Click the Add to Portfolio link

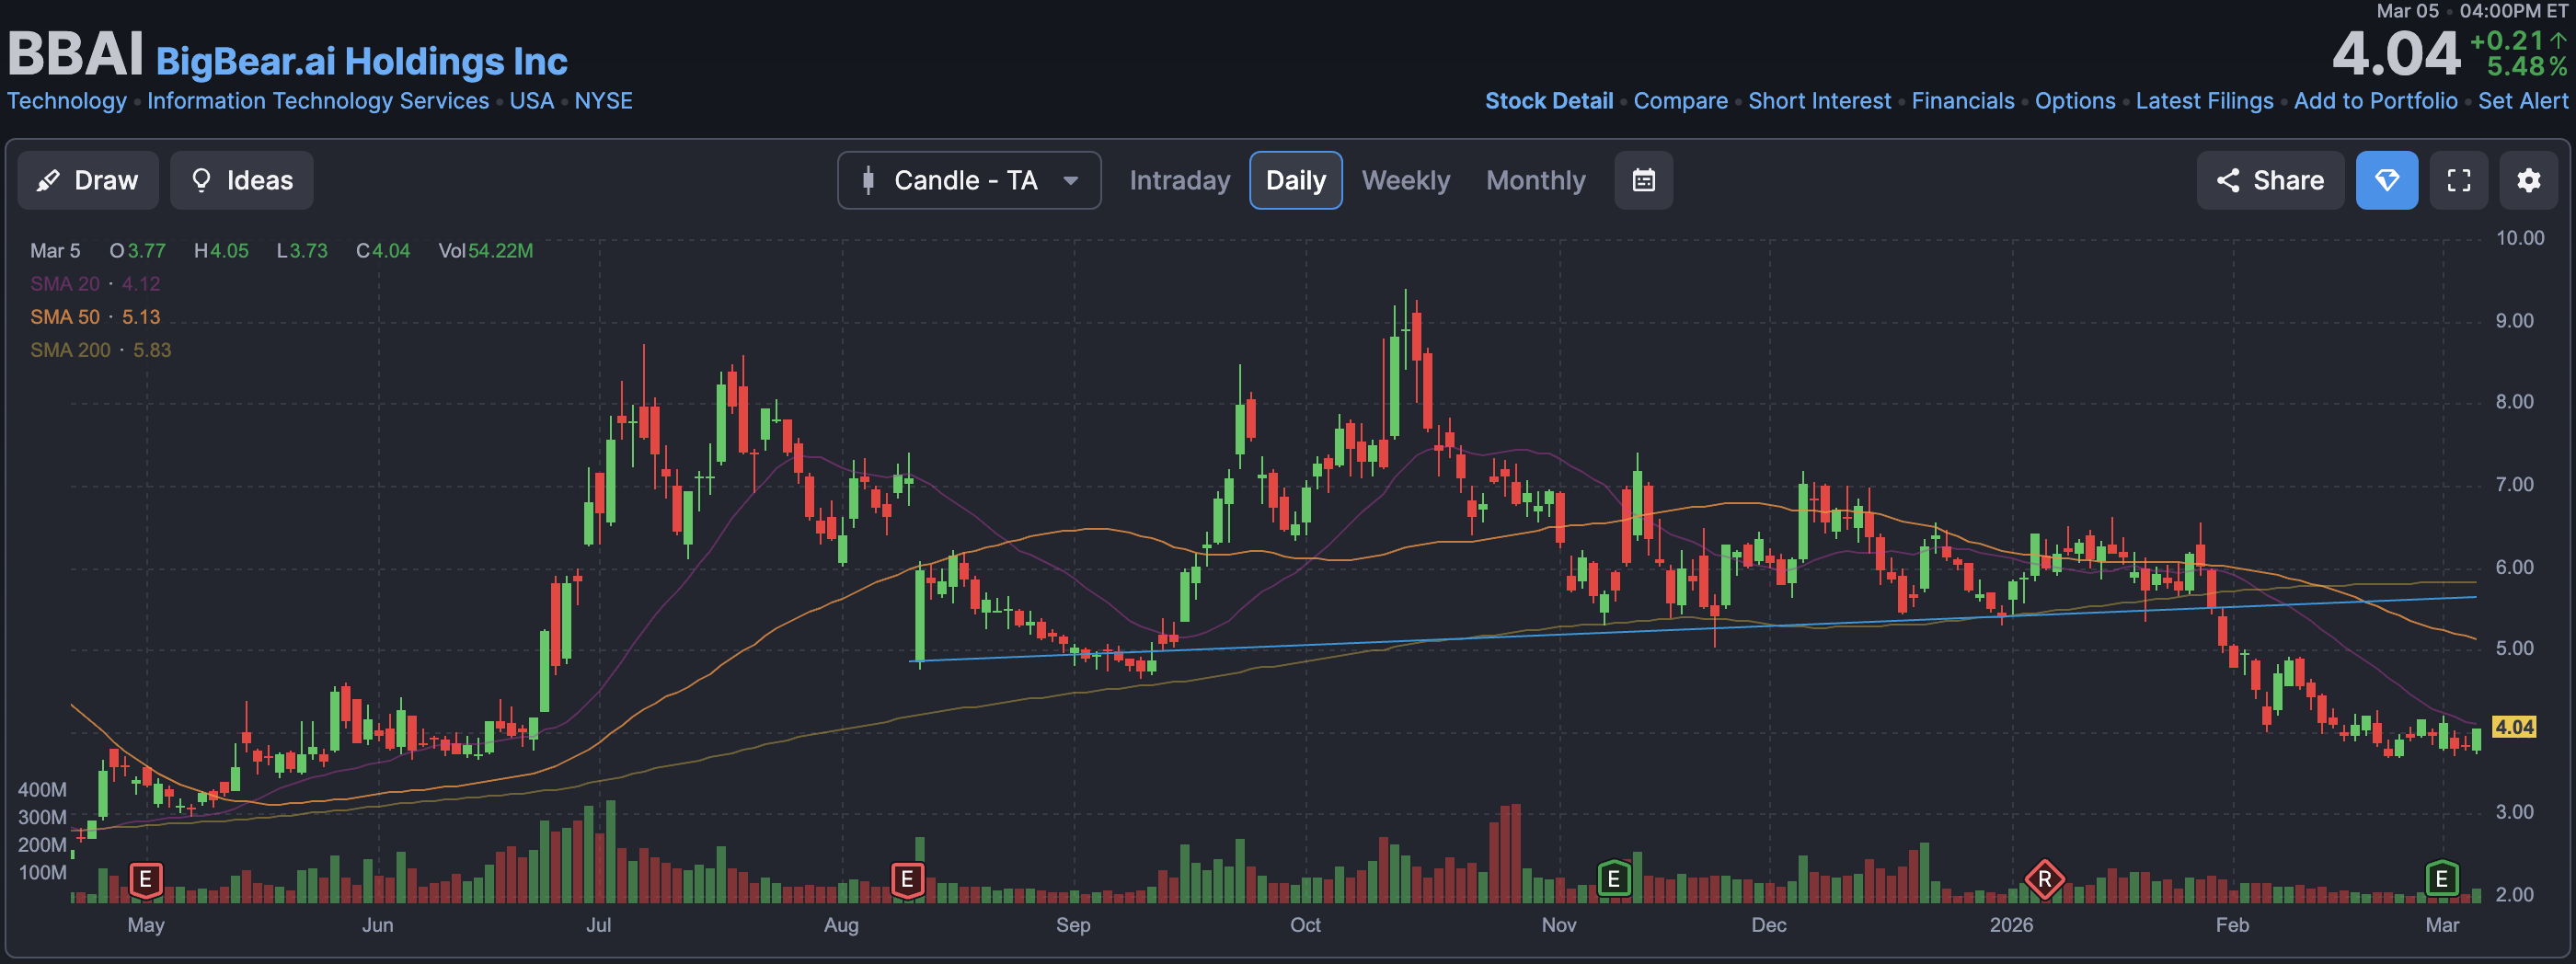click(2375, 101)
